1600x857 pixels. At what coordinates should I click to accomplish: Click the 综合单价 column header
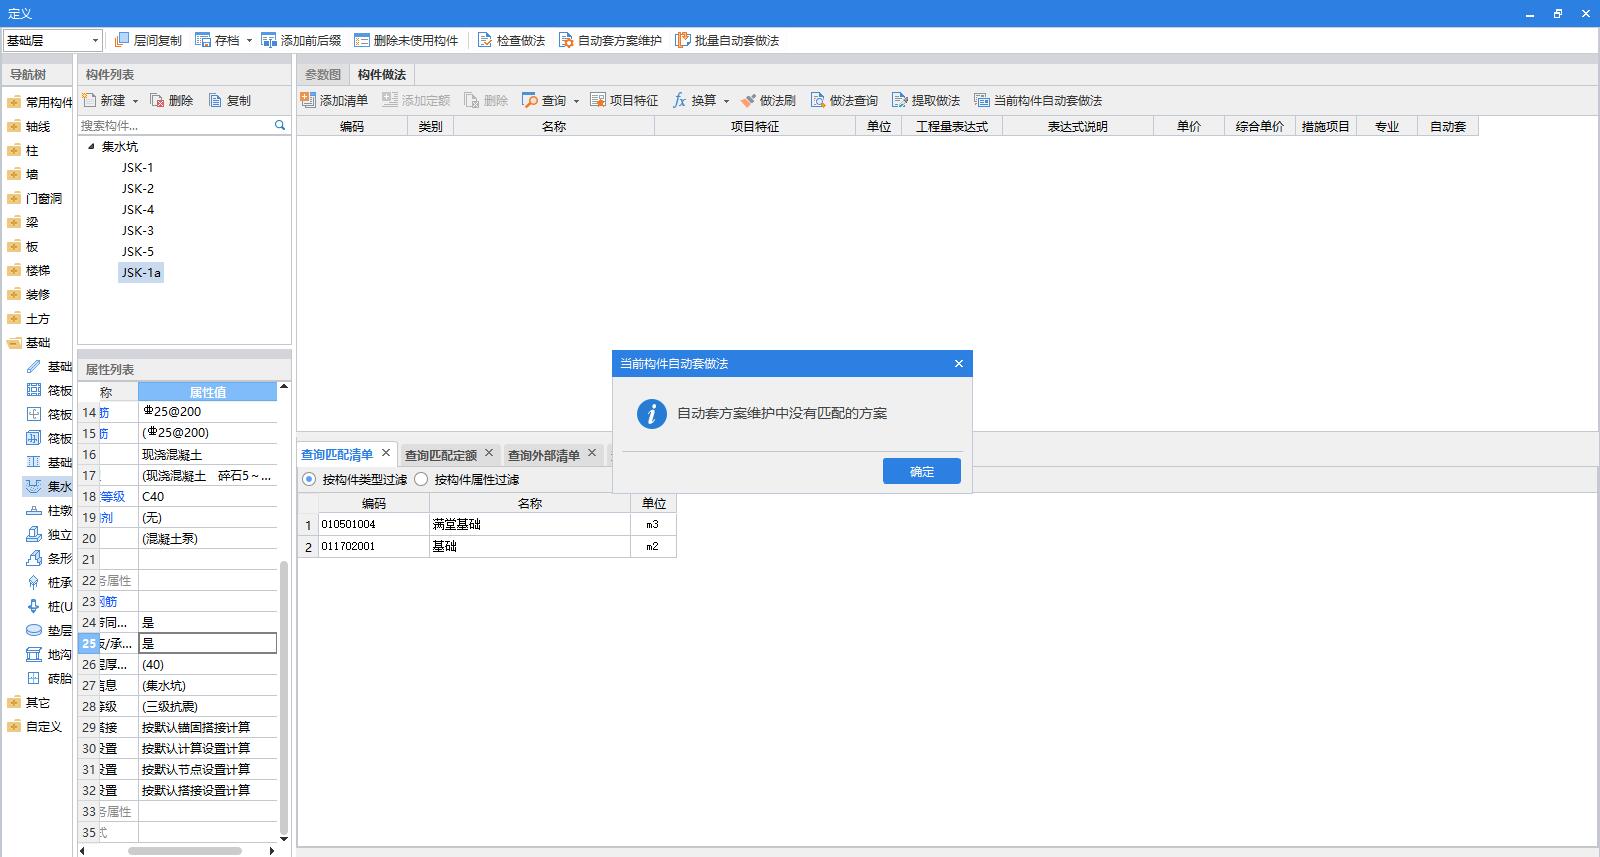[x=1259, y=126]
